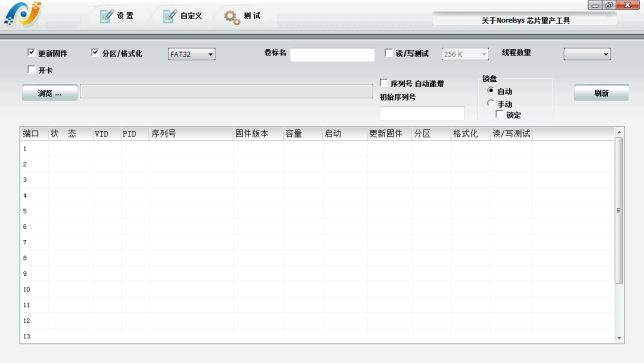Select port row 11 in table
This screenshot has height=363, width=644.
[317, 305]
